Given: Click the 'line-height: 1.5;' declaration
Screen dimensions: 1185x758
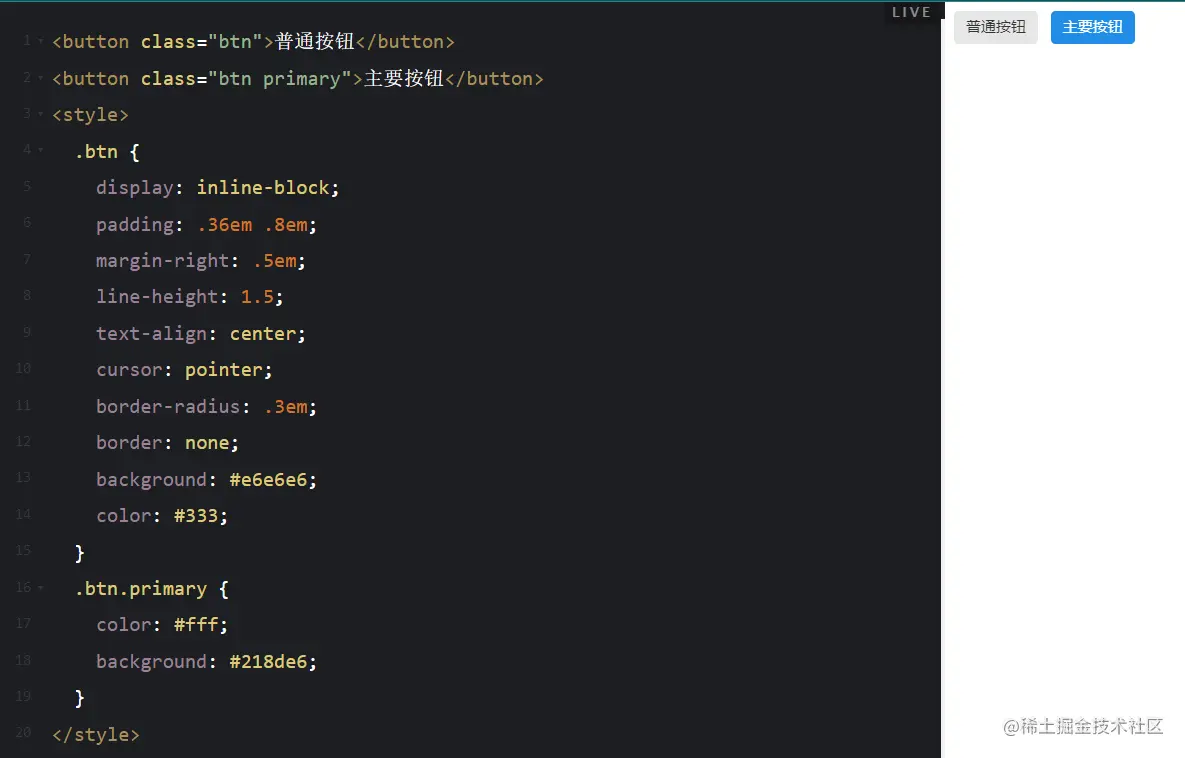Looking at the screenshot, I should (x=190, y=297).
